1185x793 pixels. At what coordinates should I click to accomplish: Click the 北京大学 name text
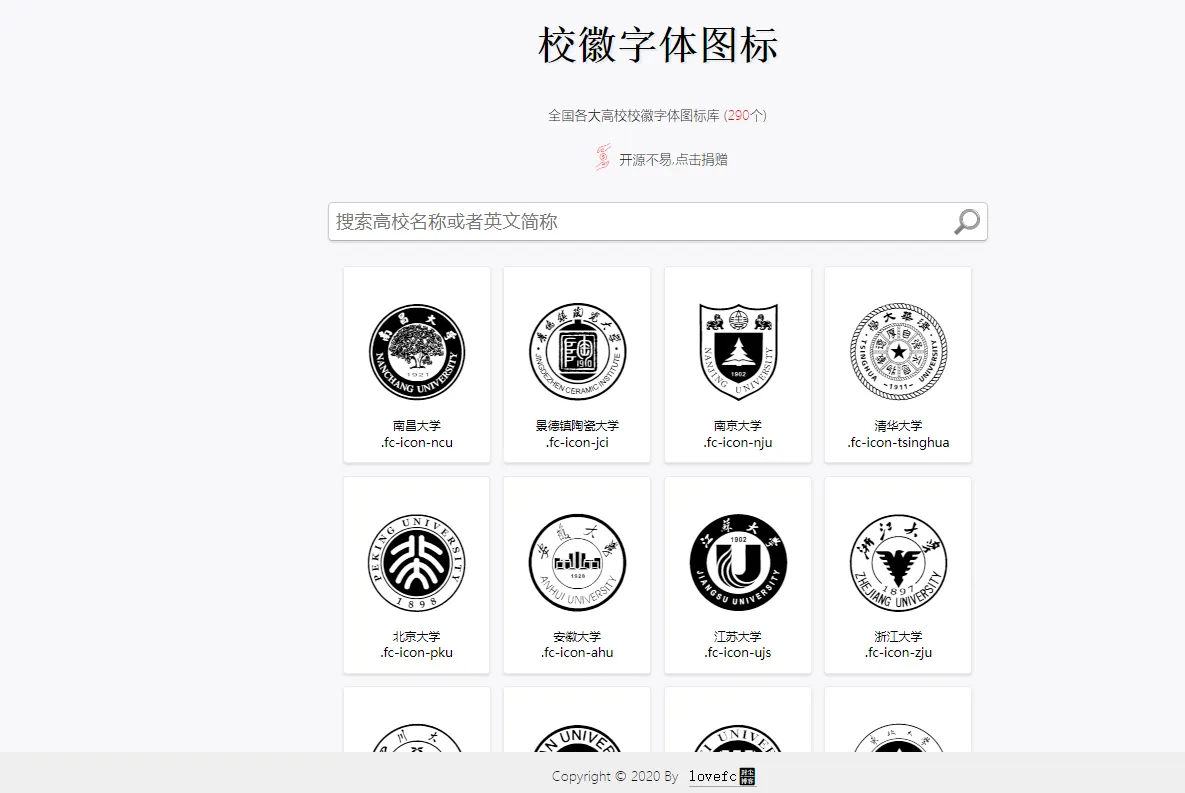416,637
